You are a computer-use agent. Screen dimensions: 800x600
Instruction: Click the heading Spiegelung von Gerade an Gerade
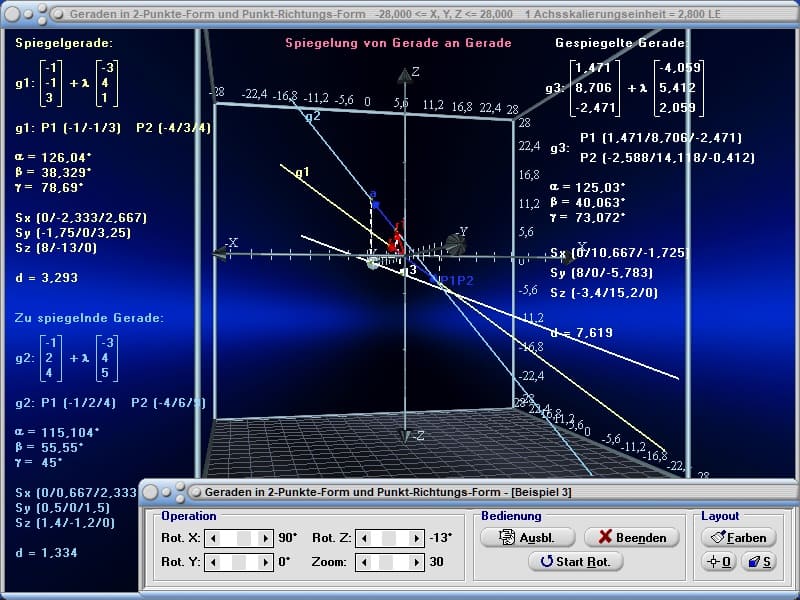pos(398,43)
